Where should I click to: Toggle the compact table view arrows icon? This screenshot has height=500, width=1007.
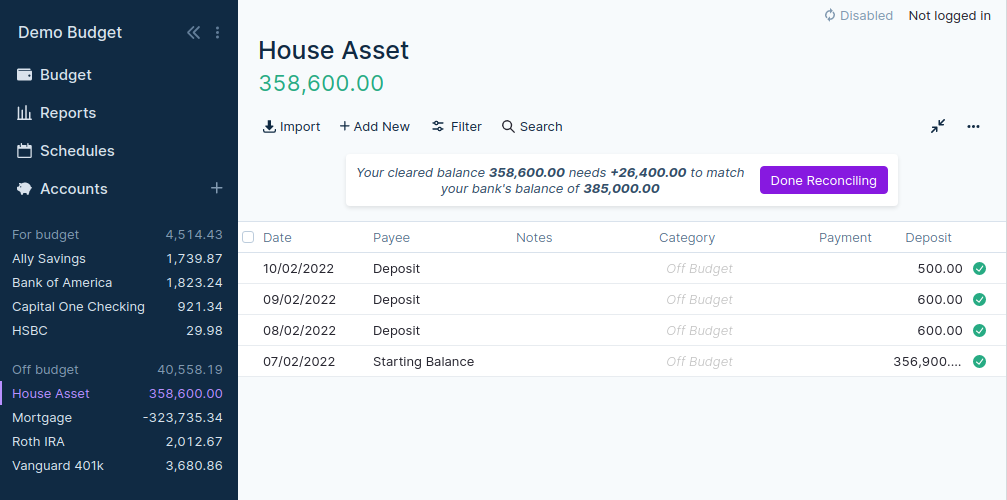click(937, 127)
